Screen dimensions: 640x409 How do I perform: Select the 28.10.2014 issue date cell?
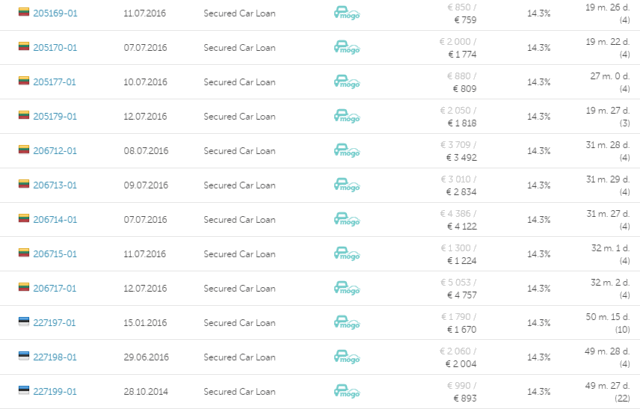146,392
